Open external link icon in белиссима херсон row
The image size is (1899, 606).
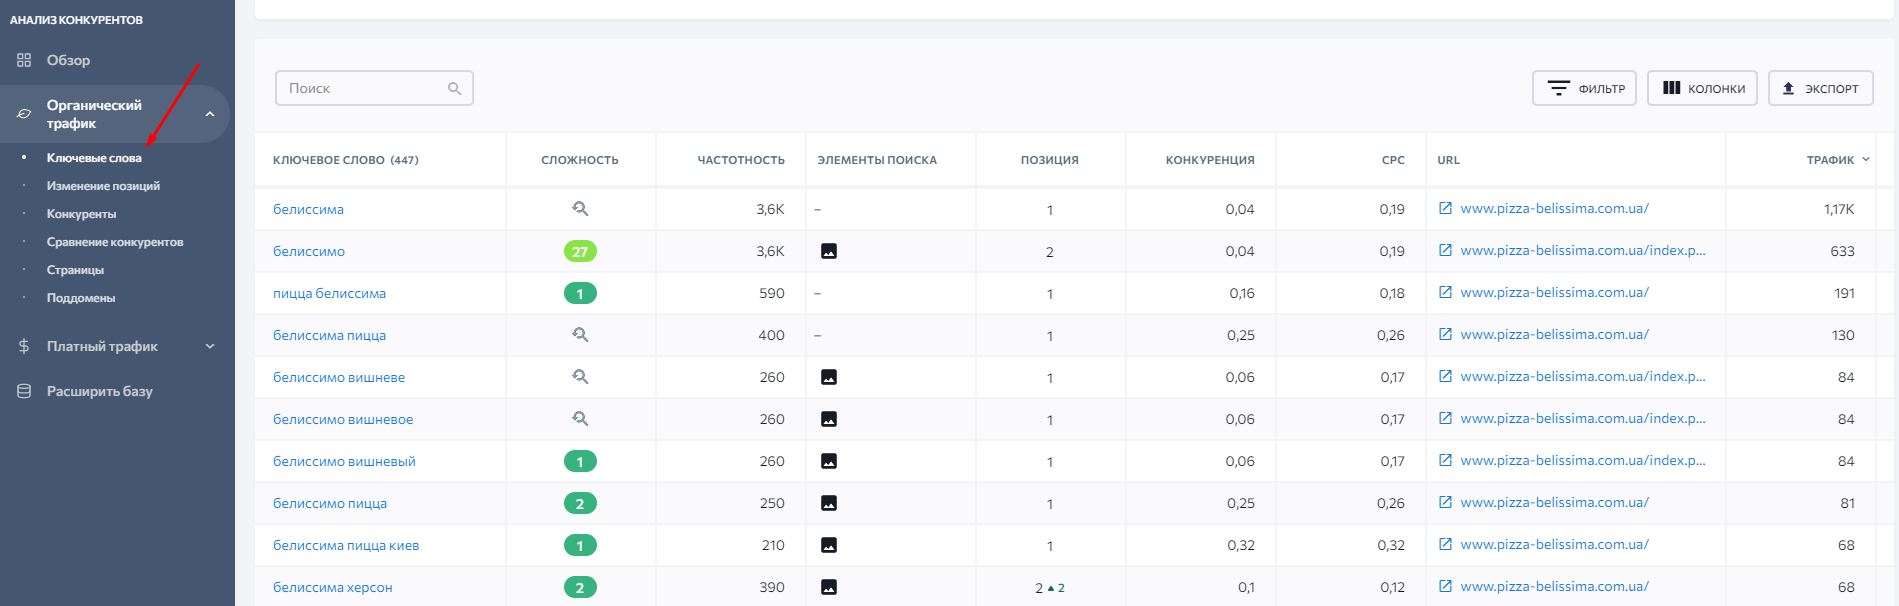tap(1445, 587)
